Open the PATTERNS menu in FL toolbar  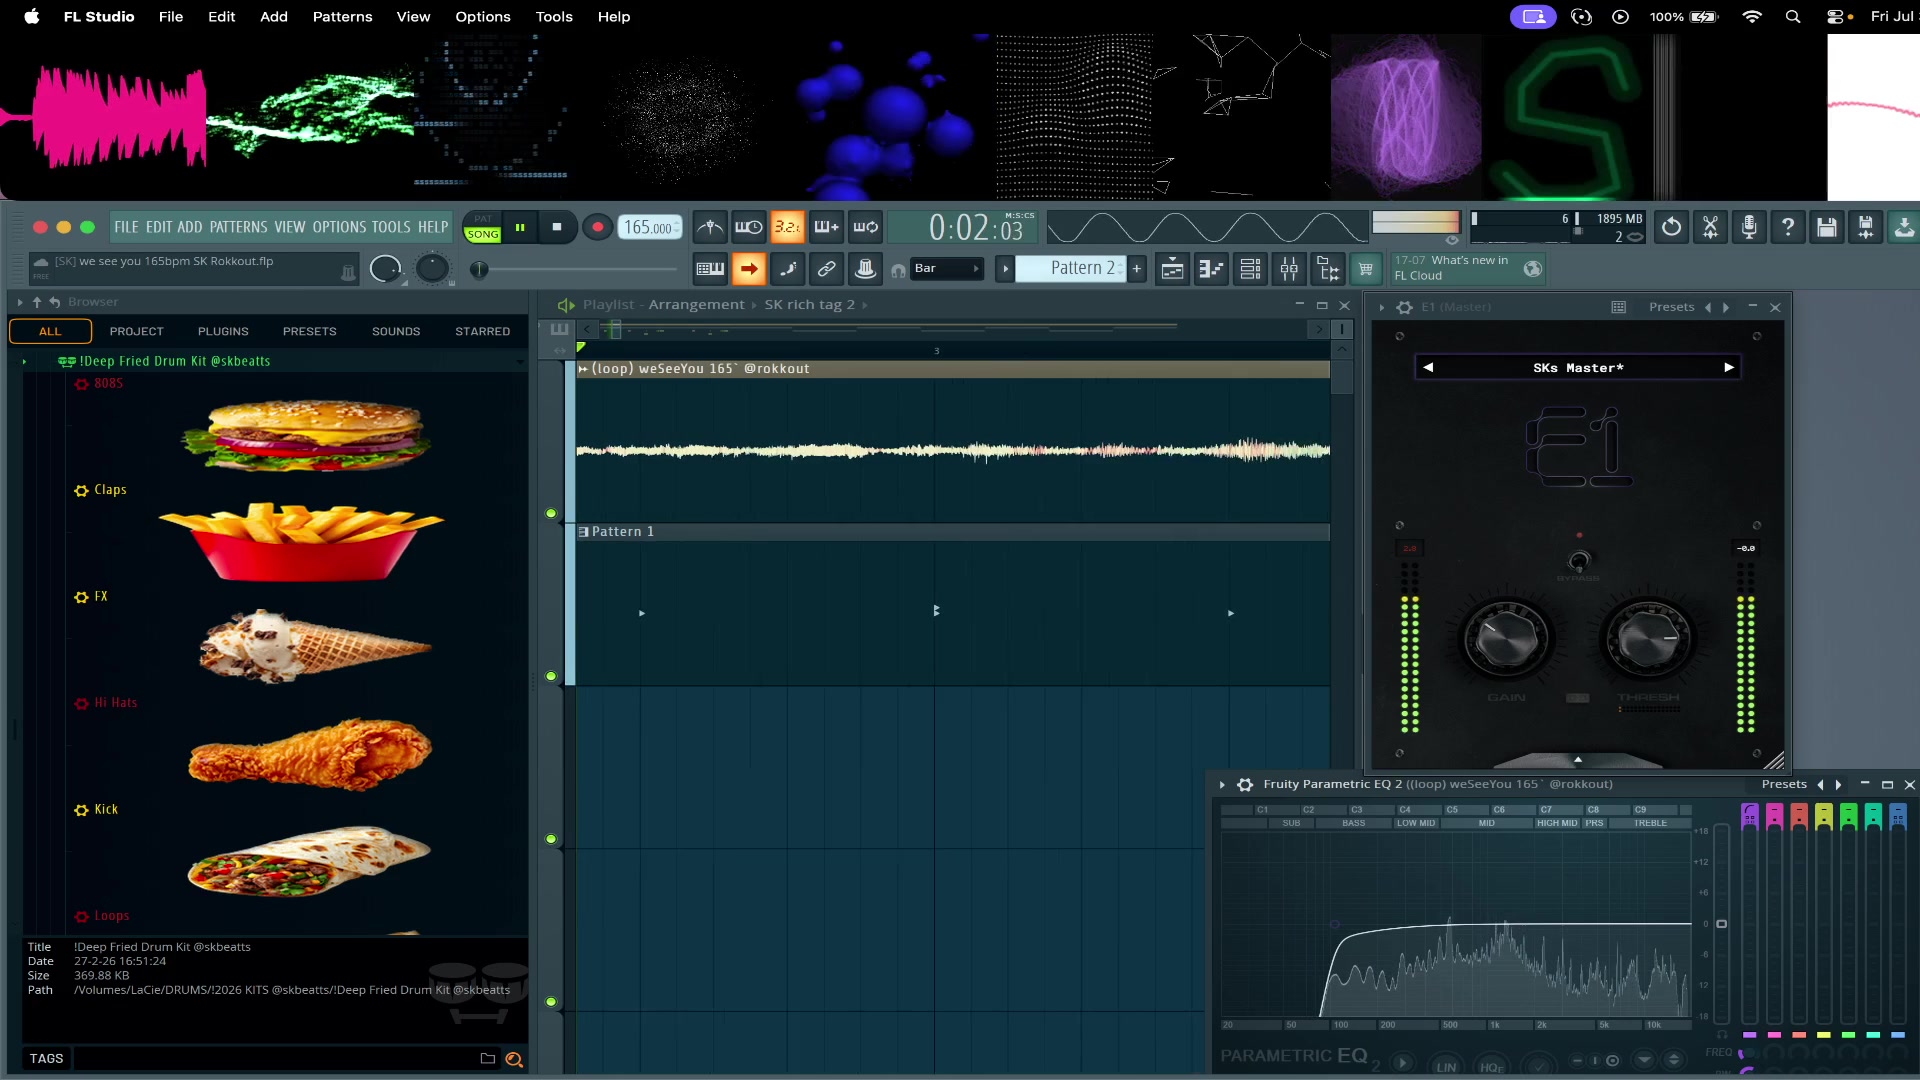click(238, 227)
